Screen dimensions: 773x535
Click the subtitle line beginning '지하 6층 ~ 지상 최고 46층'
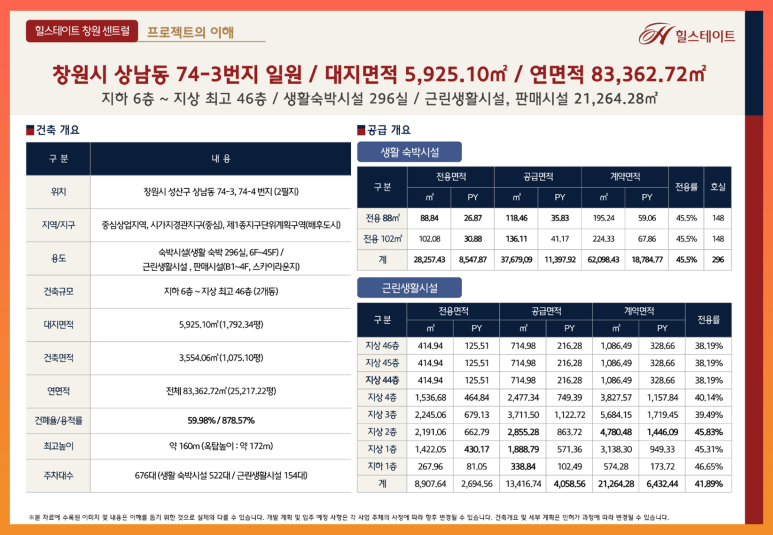click(379, 99)
